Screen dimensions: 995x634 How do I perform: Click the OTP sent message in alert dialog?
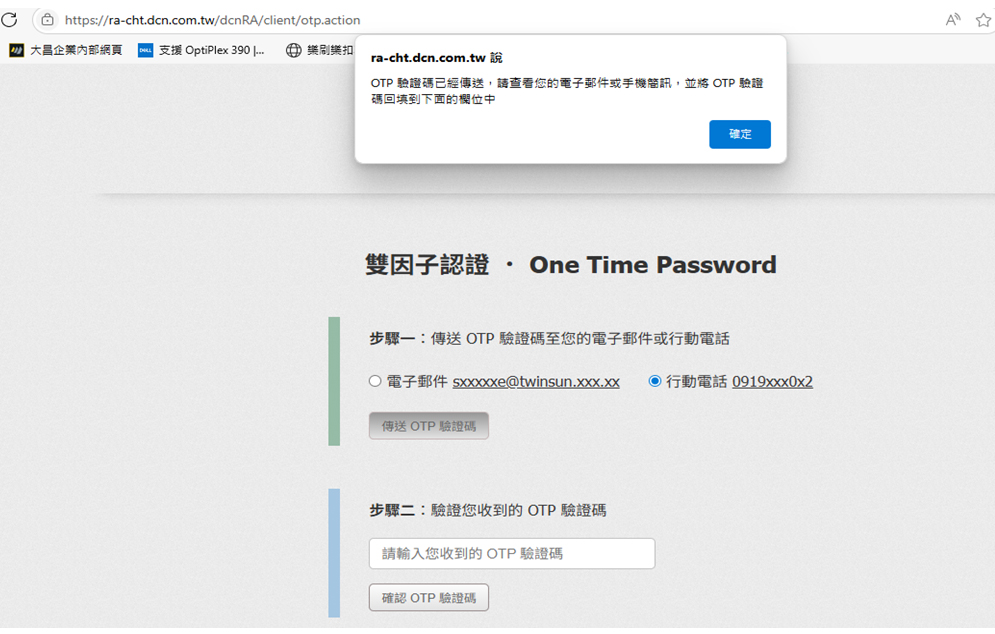click(x=566, y=91)
